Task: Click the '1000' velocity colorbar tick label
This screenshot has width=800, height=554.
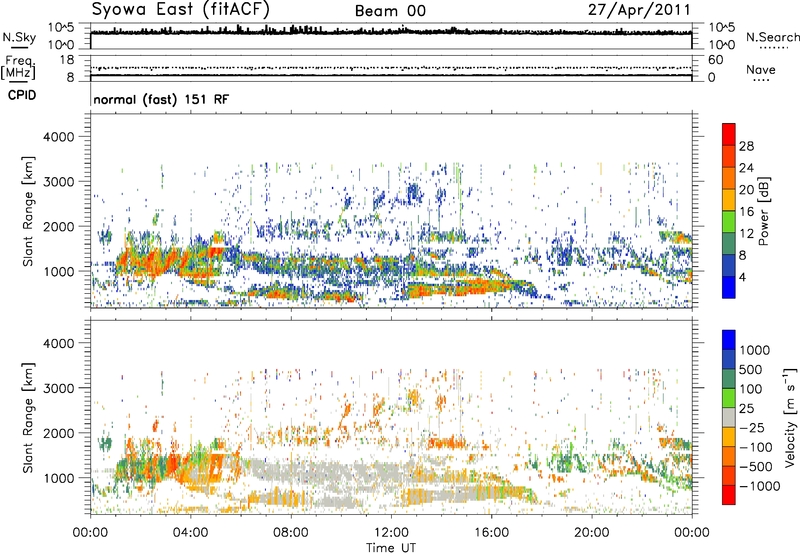Action: 755,350
